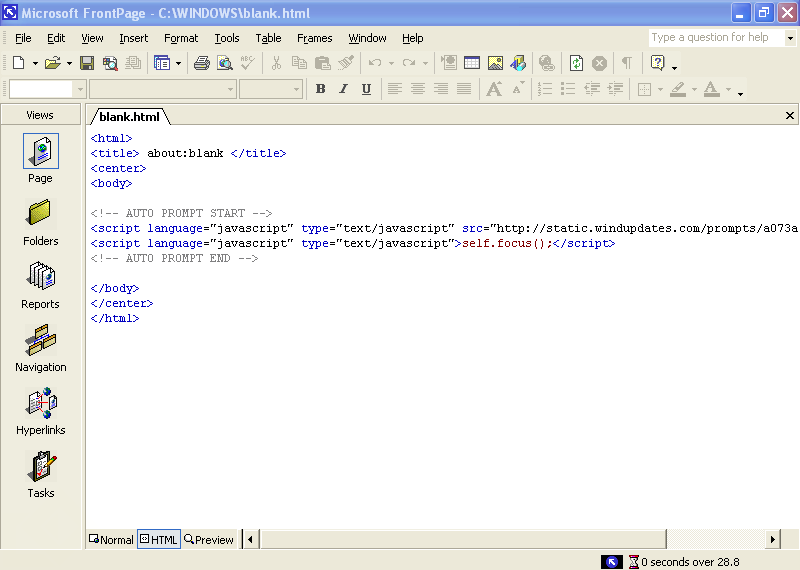The image size is (800, 570).
Task: Decrease the font size
Action: pos(518,89)
